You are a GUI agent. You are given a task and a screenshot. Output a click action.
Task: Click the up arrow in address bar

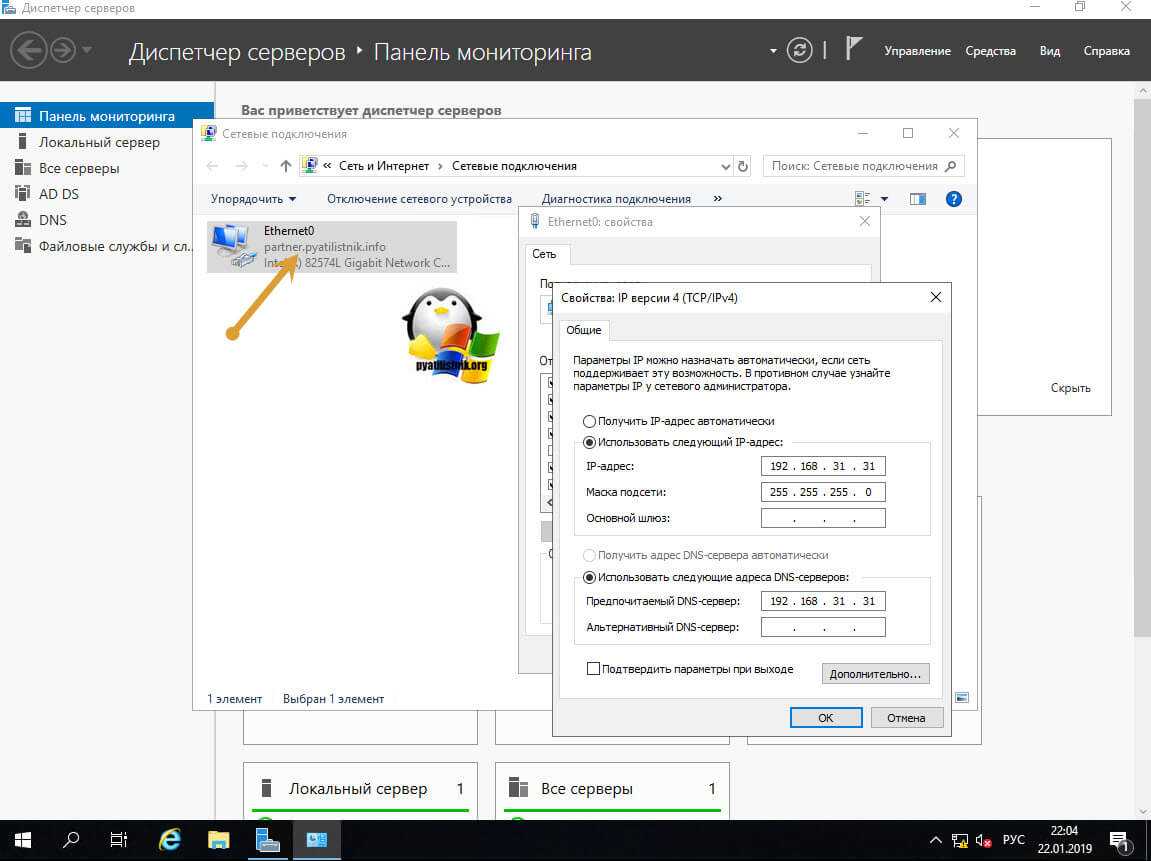click(286, 166)
